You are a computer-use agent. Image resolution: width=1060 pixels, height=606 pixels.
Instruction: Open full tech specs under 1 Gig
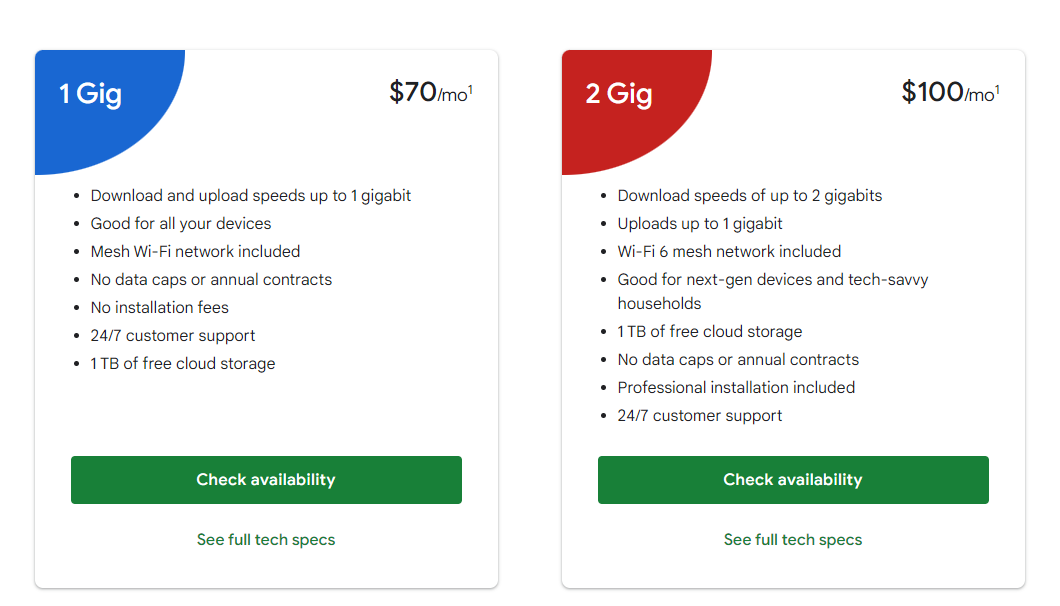[x=266, y=540]
